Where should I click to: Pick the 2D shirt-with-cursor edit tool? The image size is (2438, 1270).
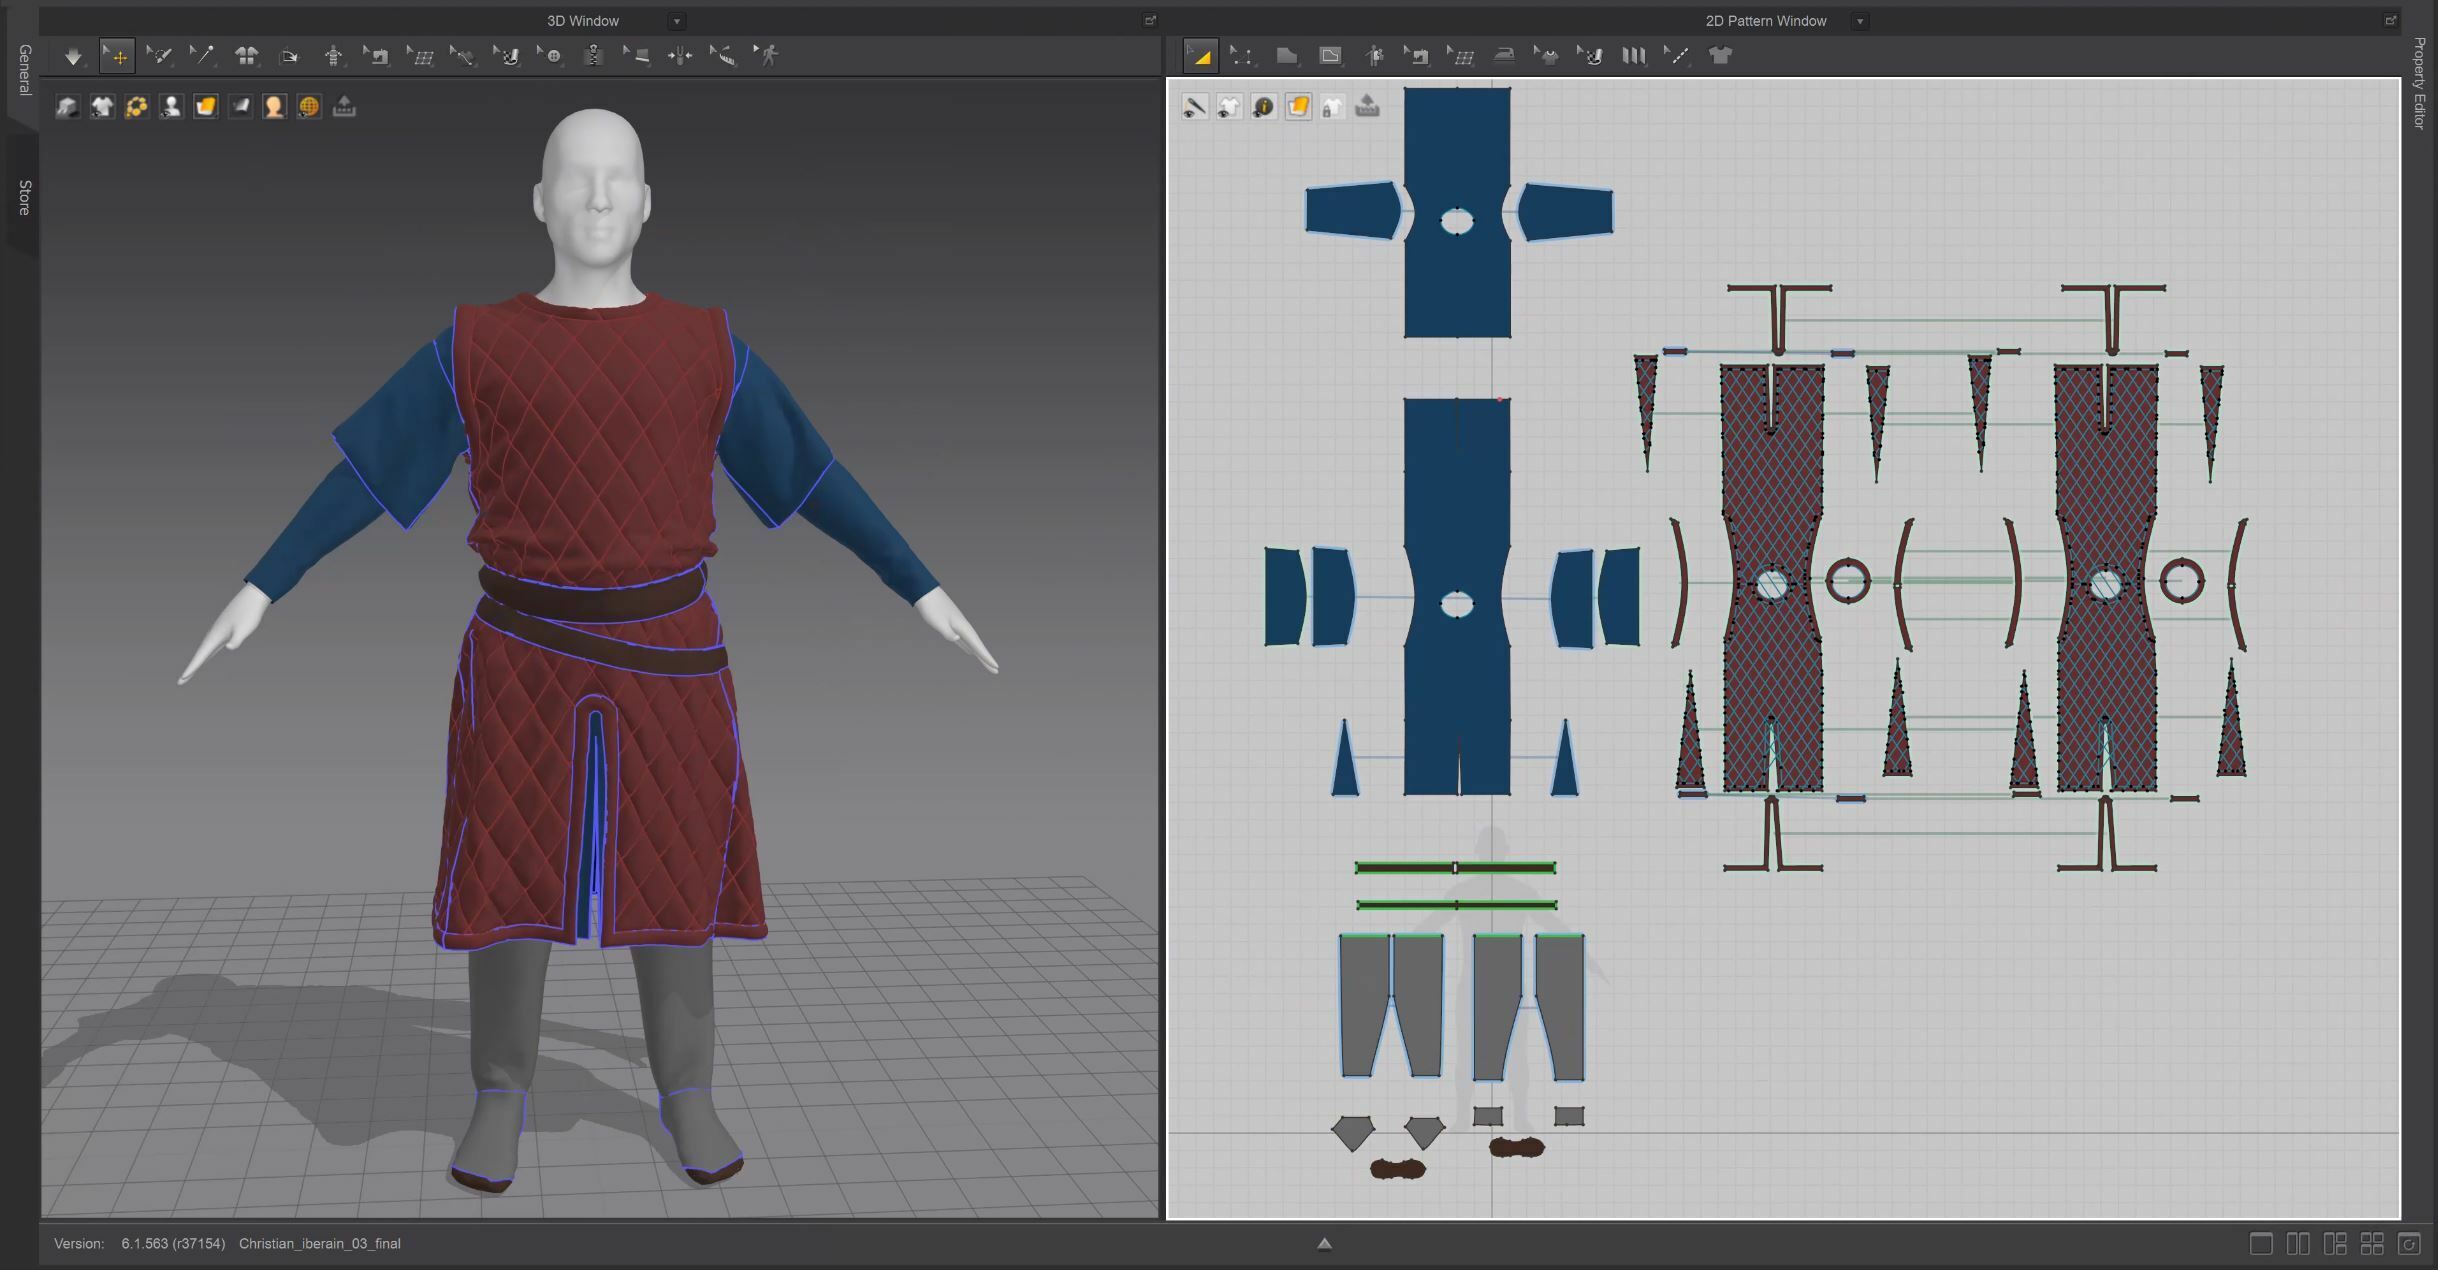point(1547,56)
